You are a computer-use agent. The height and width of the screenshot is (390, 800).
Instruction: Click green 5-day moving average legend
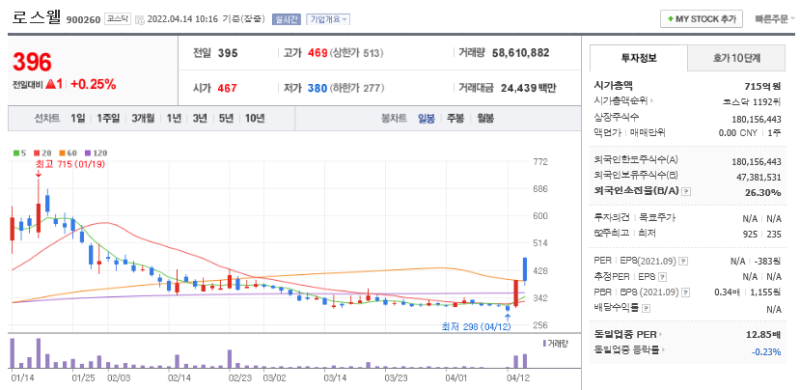[20, 153]
